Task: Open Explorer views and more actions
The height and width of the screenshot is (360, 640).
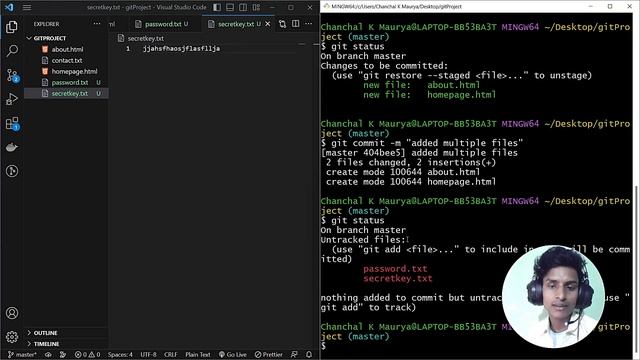Action: coord(97,24)
